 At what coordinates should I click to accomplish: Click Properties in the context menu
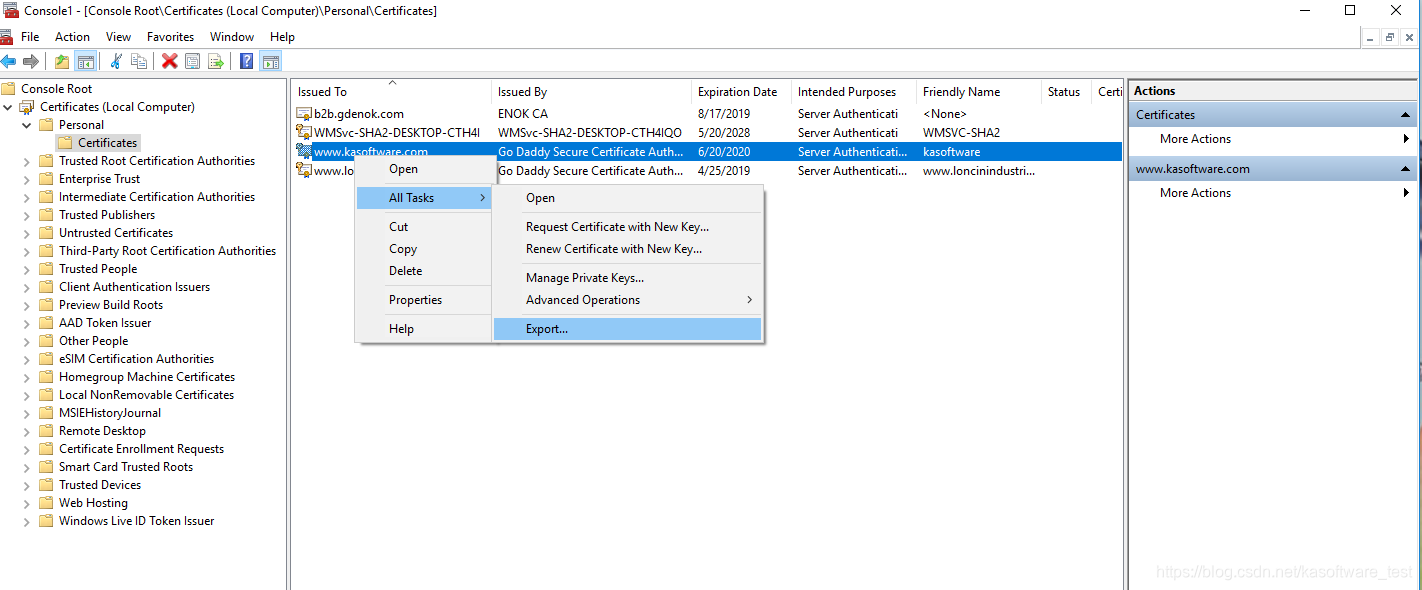tap(425, 300)
